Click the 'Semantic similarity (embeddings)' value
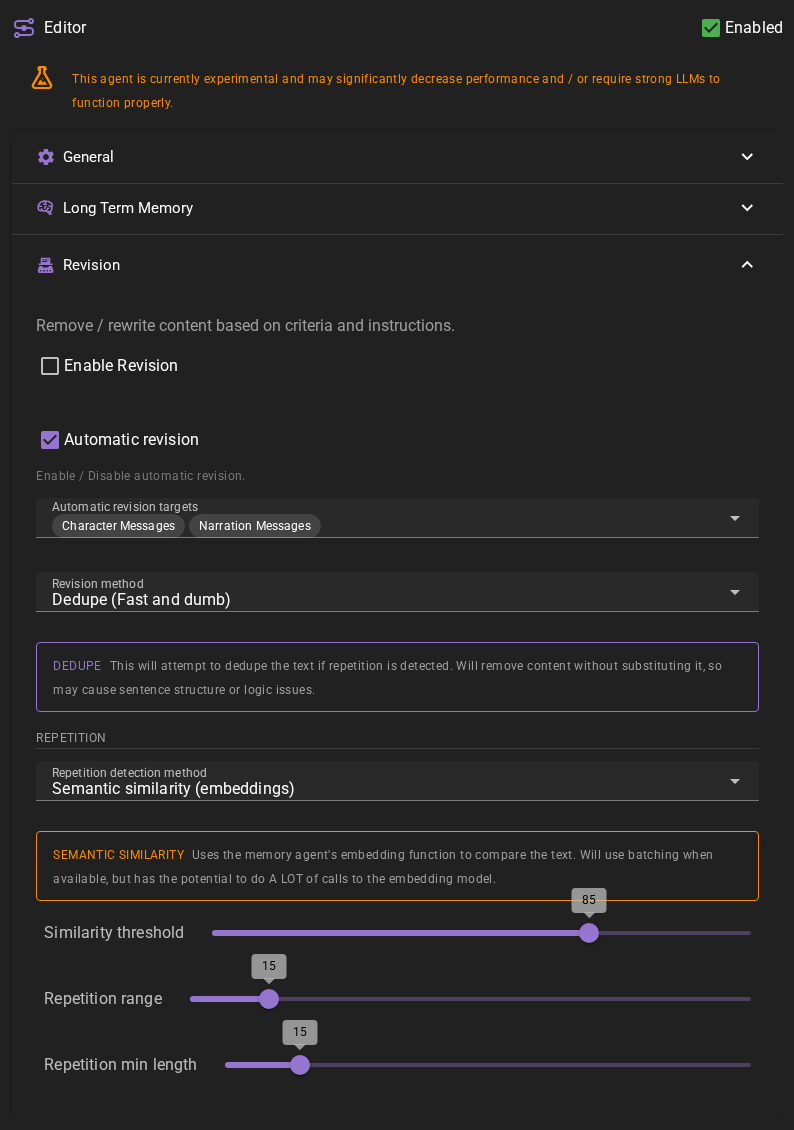The width and height of the screenshot is (794, 1130). click(173, 788)
